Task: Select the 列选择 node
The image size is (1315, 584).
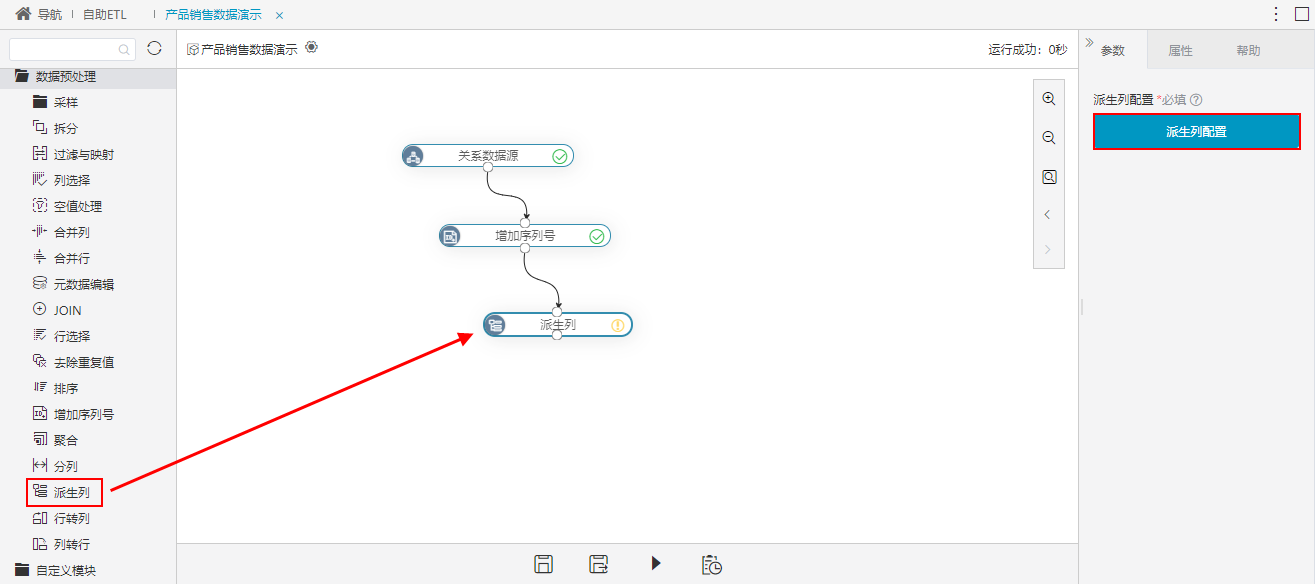Action: point(62,180)
